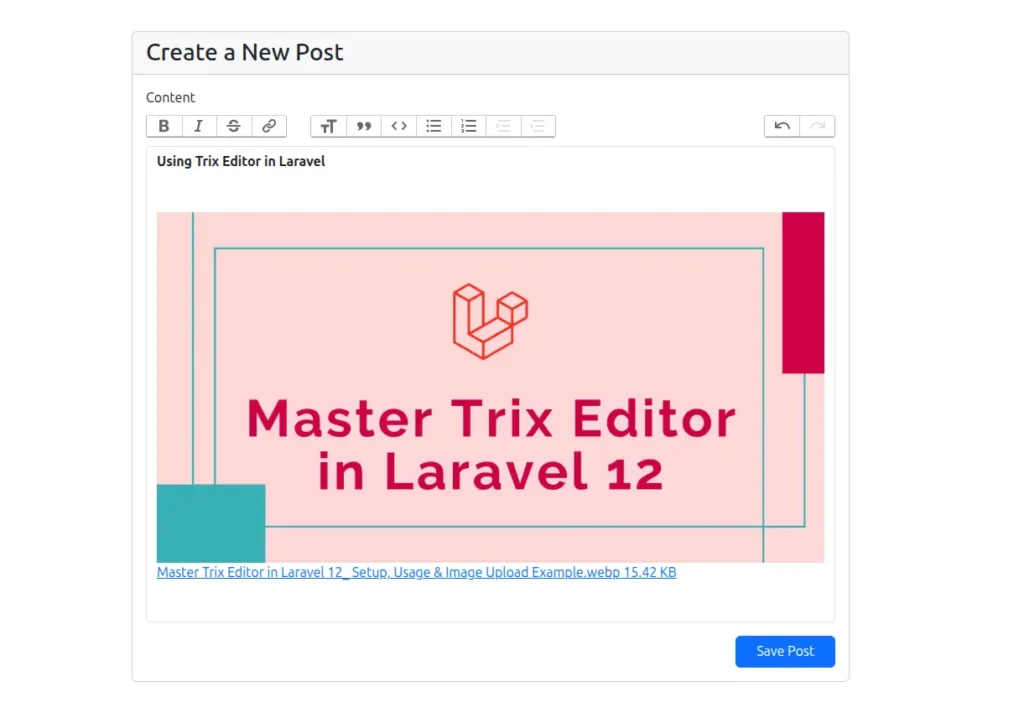This screenshot has height=723, width=1024.
Task: Insert a code block
Action: [398, 125]
